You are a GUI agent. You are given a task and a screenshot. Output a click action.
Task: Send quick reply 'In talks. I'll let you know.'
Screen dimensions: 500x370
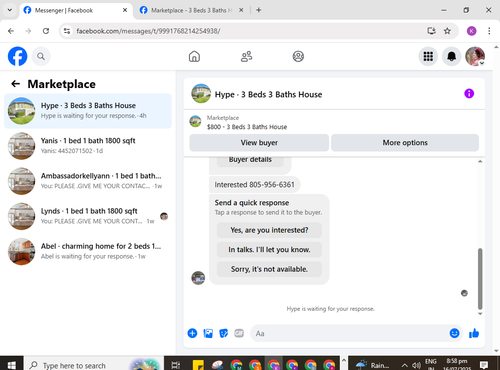(269, 249)
